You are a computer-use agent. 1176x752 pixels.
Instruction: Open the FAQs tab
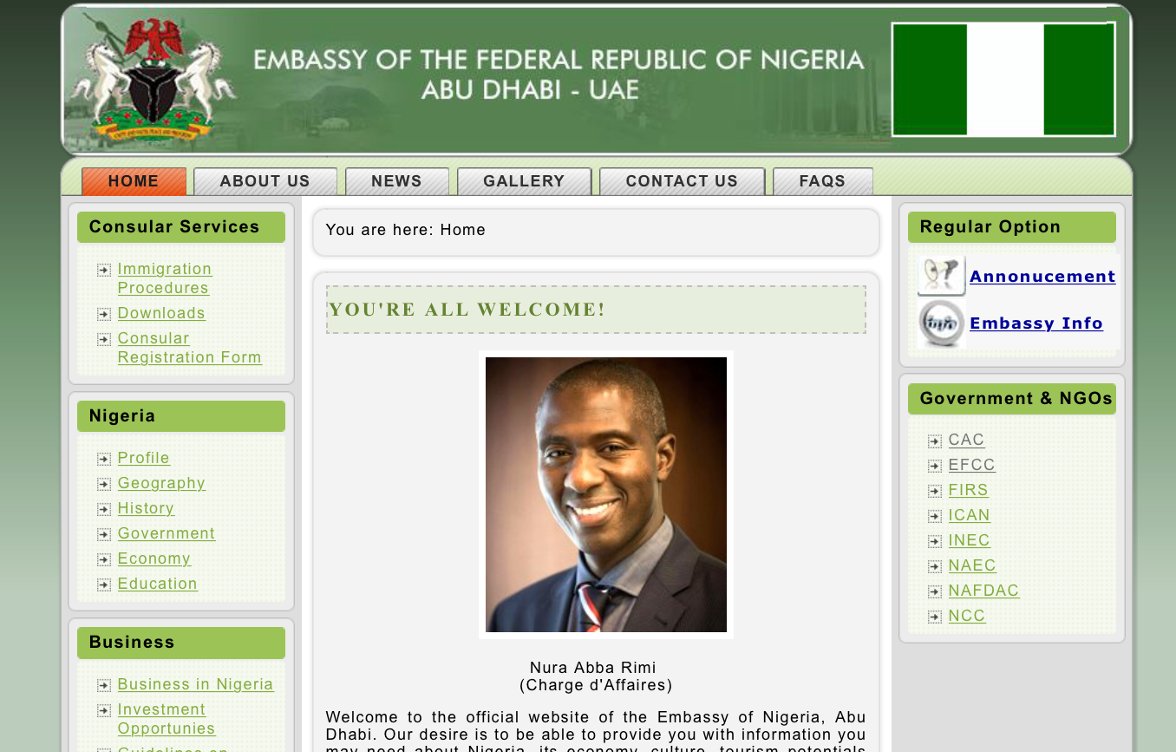point(823,181)
